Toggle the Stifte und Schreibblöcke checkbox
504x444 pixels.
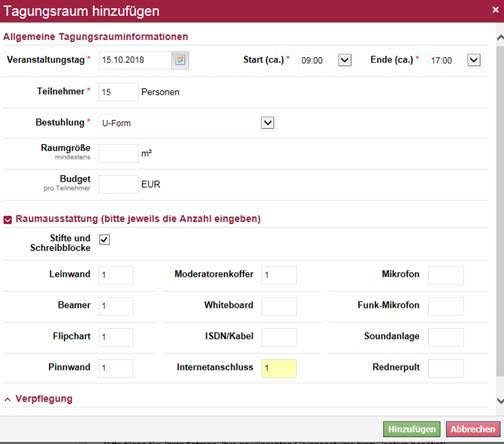tap(104, 239)
